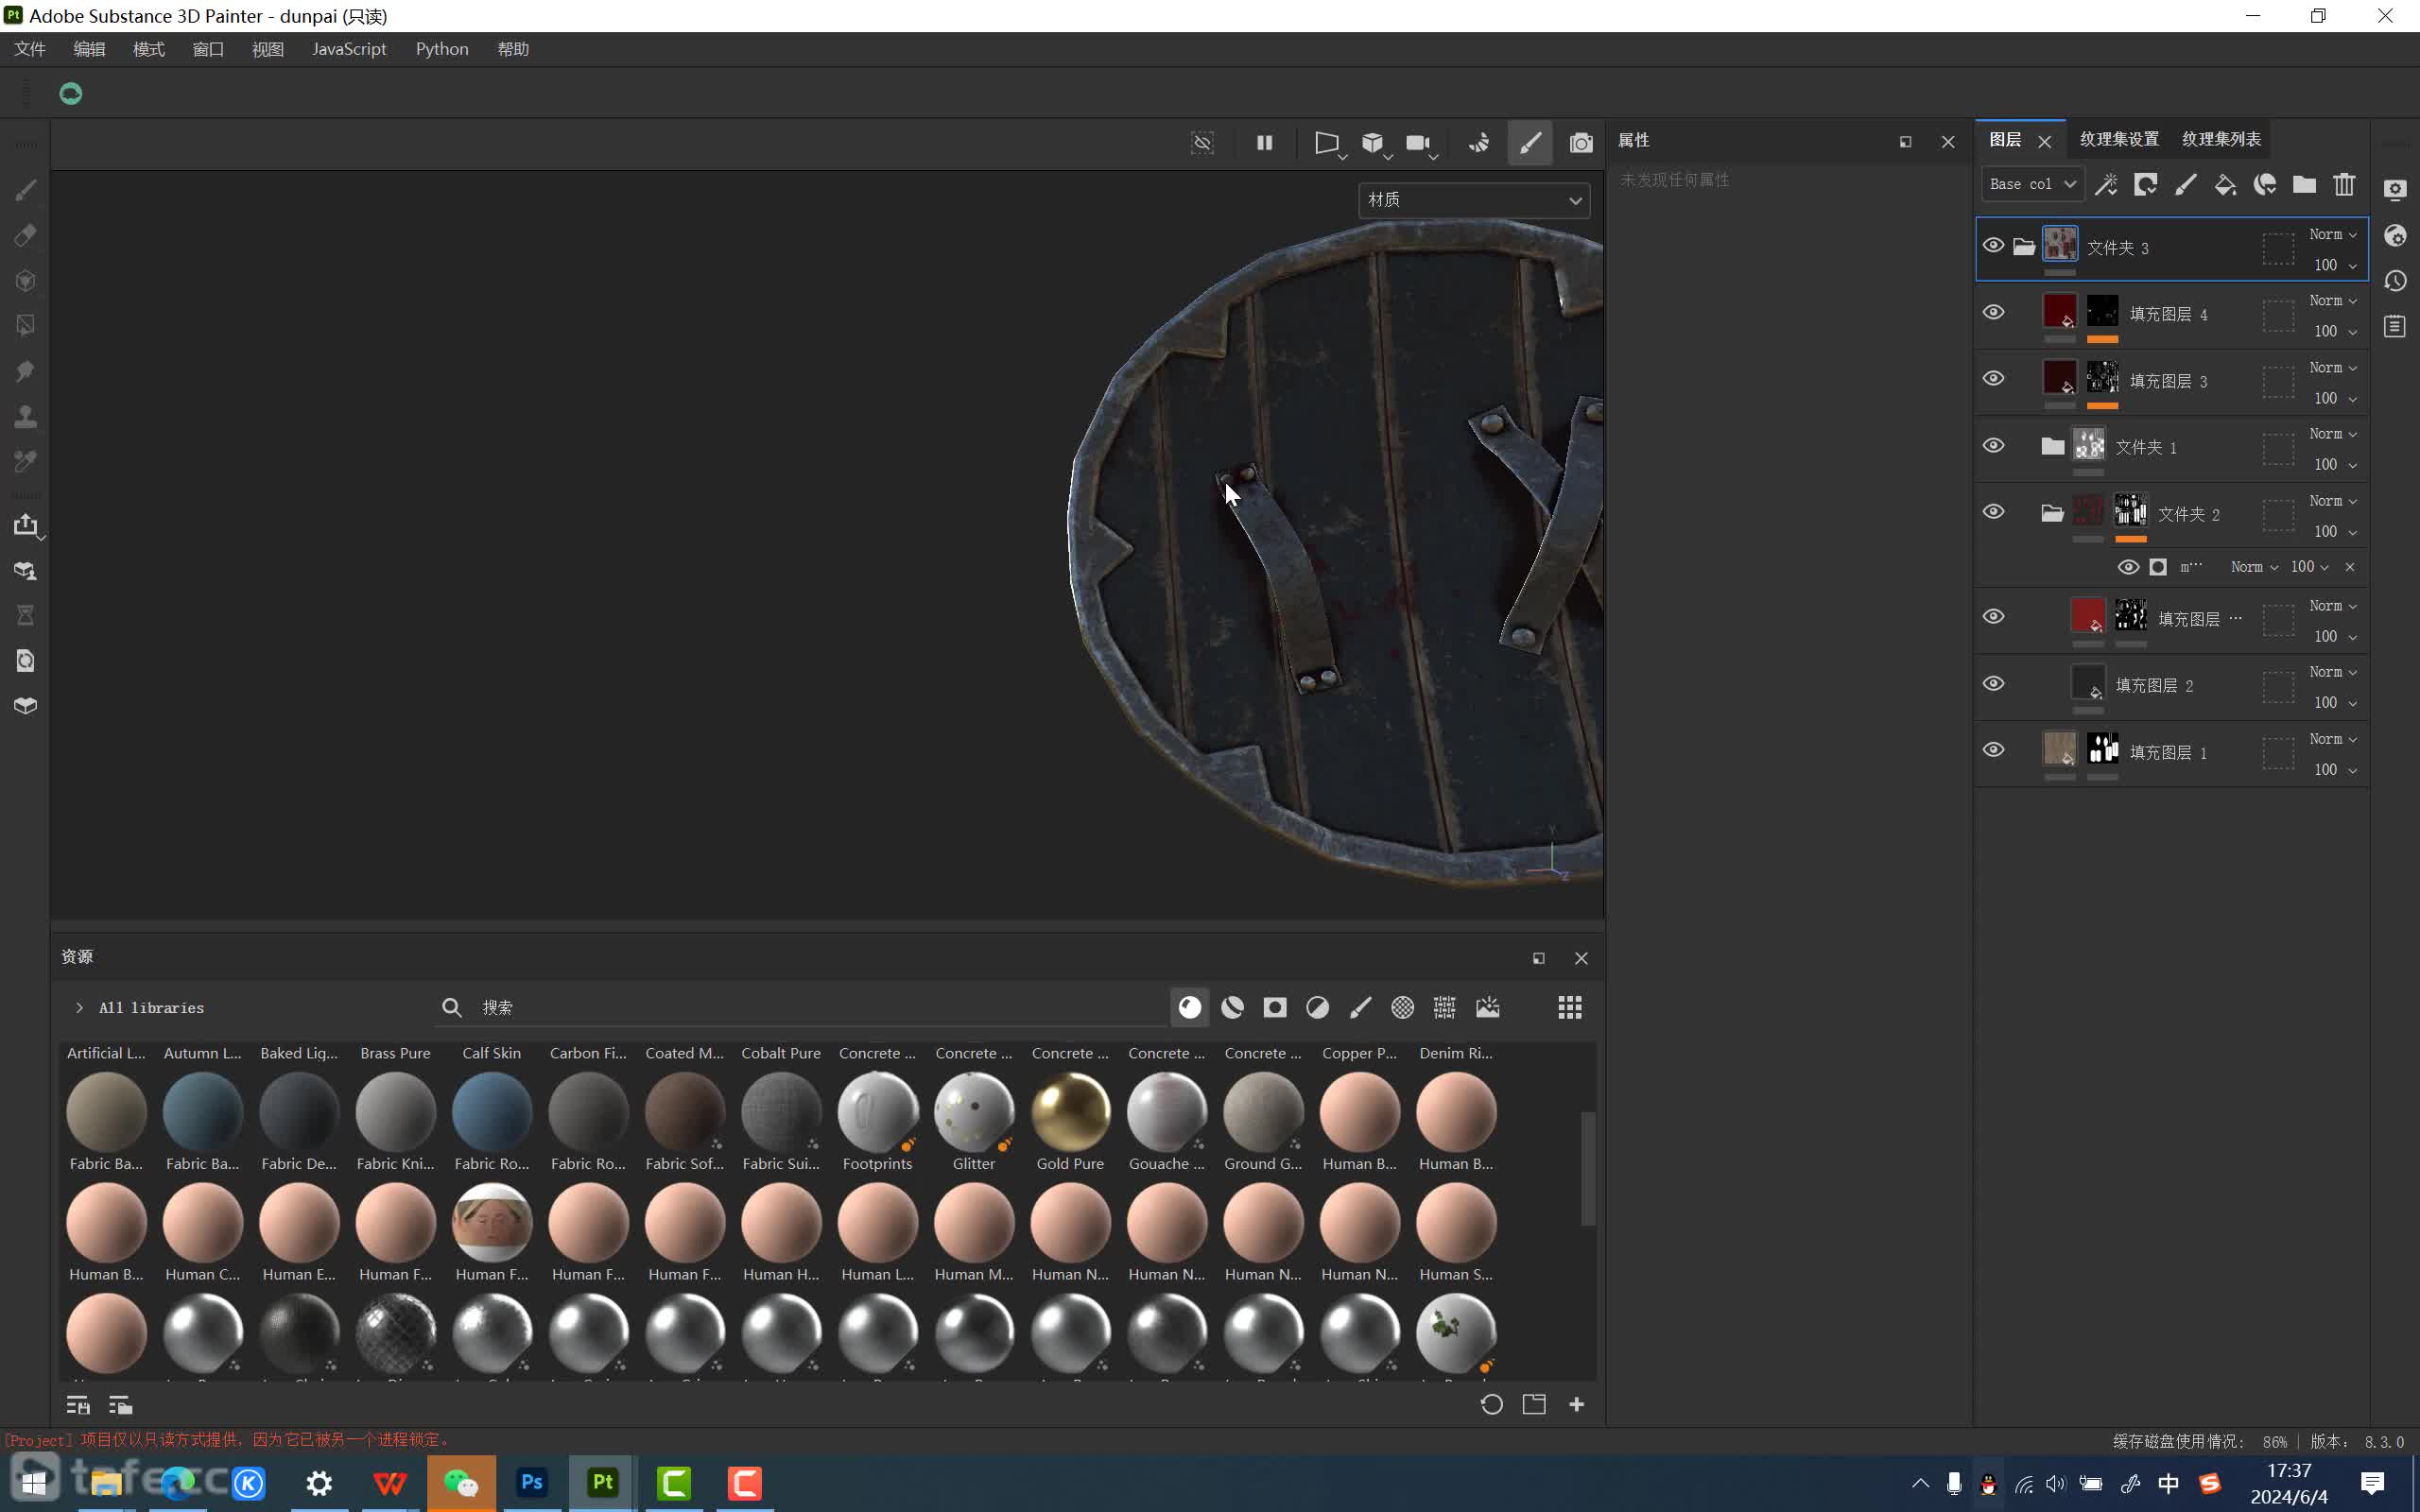
Task: Open the 窗口 menu
Action: coord(208,49)
